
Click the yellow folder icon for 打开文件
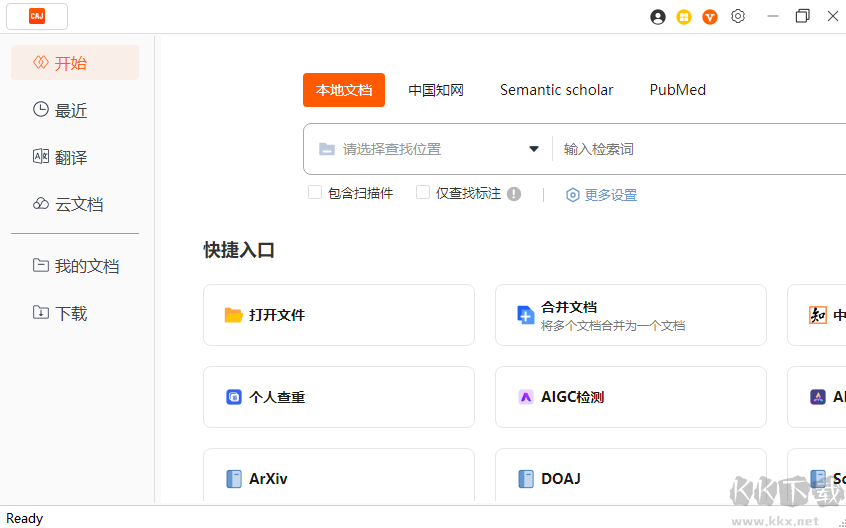coord(234,314)
